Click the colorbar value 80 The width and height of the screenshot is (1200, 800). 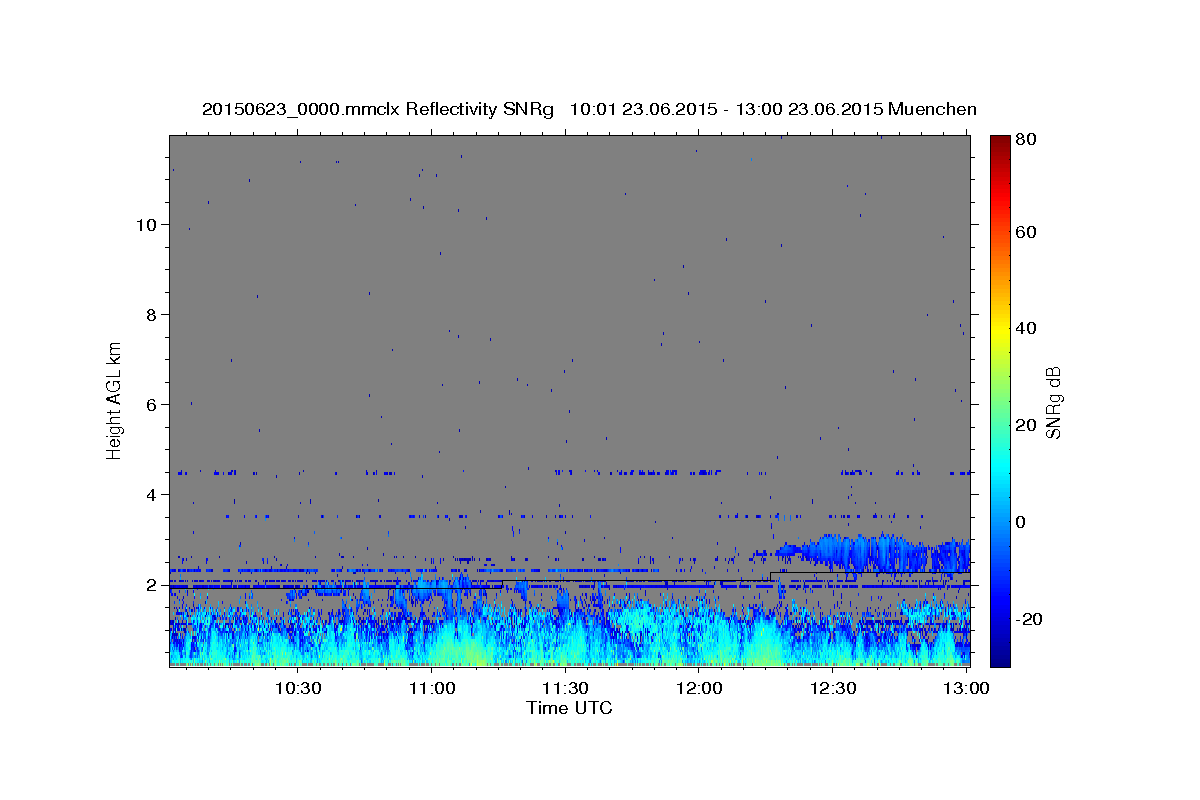click(1028, 139)
